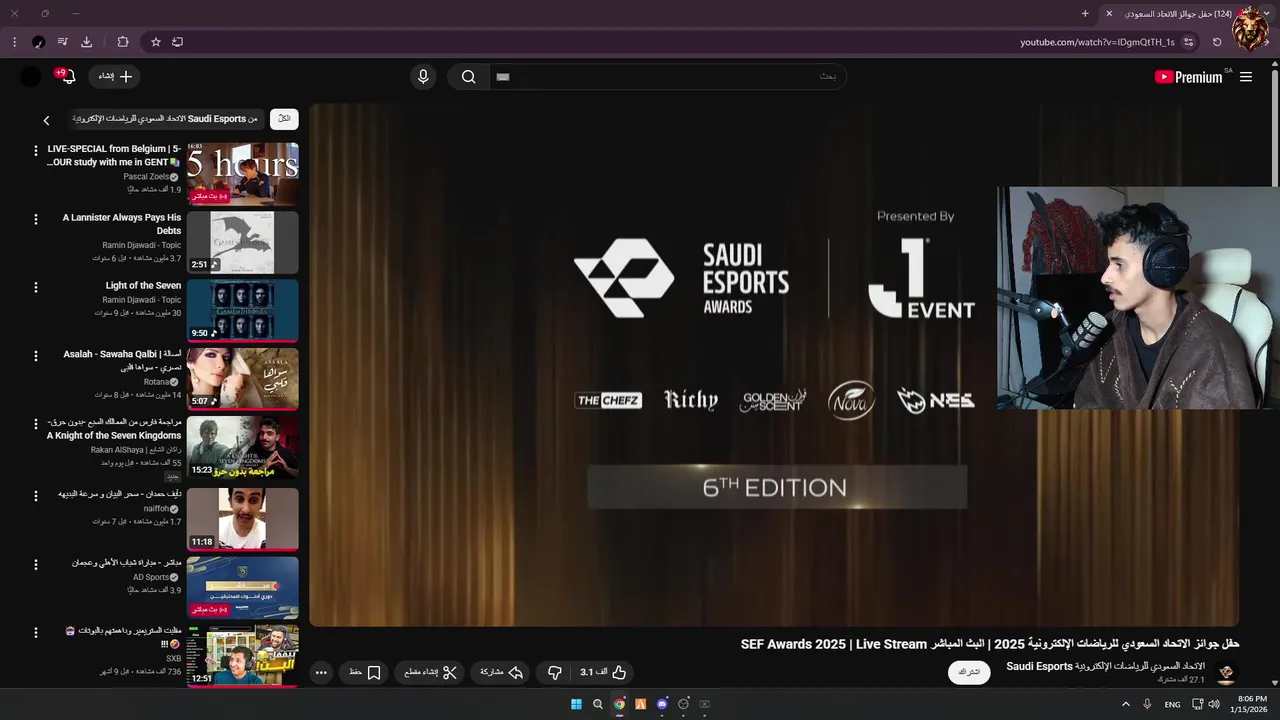This screenshot has height=720, width=1280.
Task: Bookmark this page with the star
Action: click(x=156, y=42)
